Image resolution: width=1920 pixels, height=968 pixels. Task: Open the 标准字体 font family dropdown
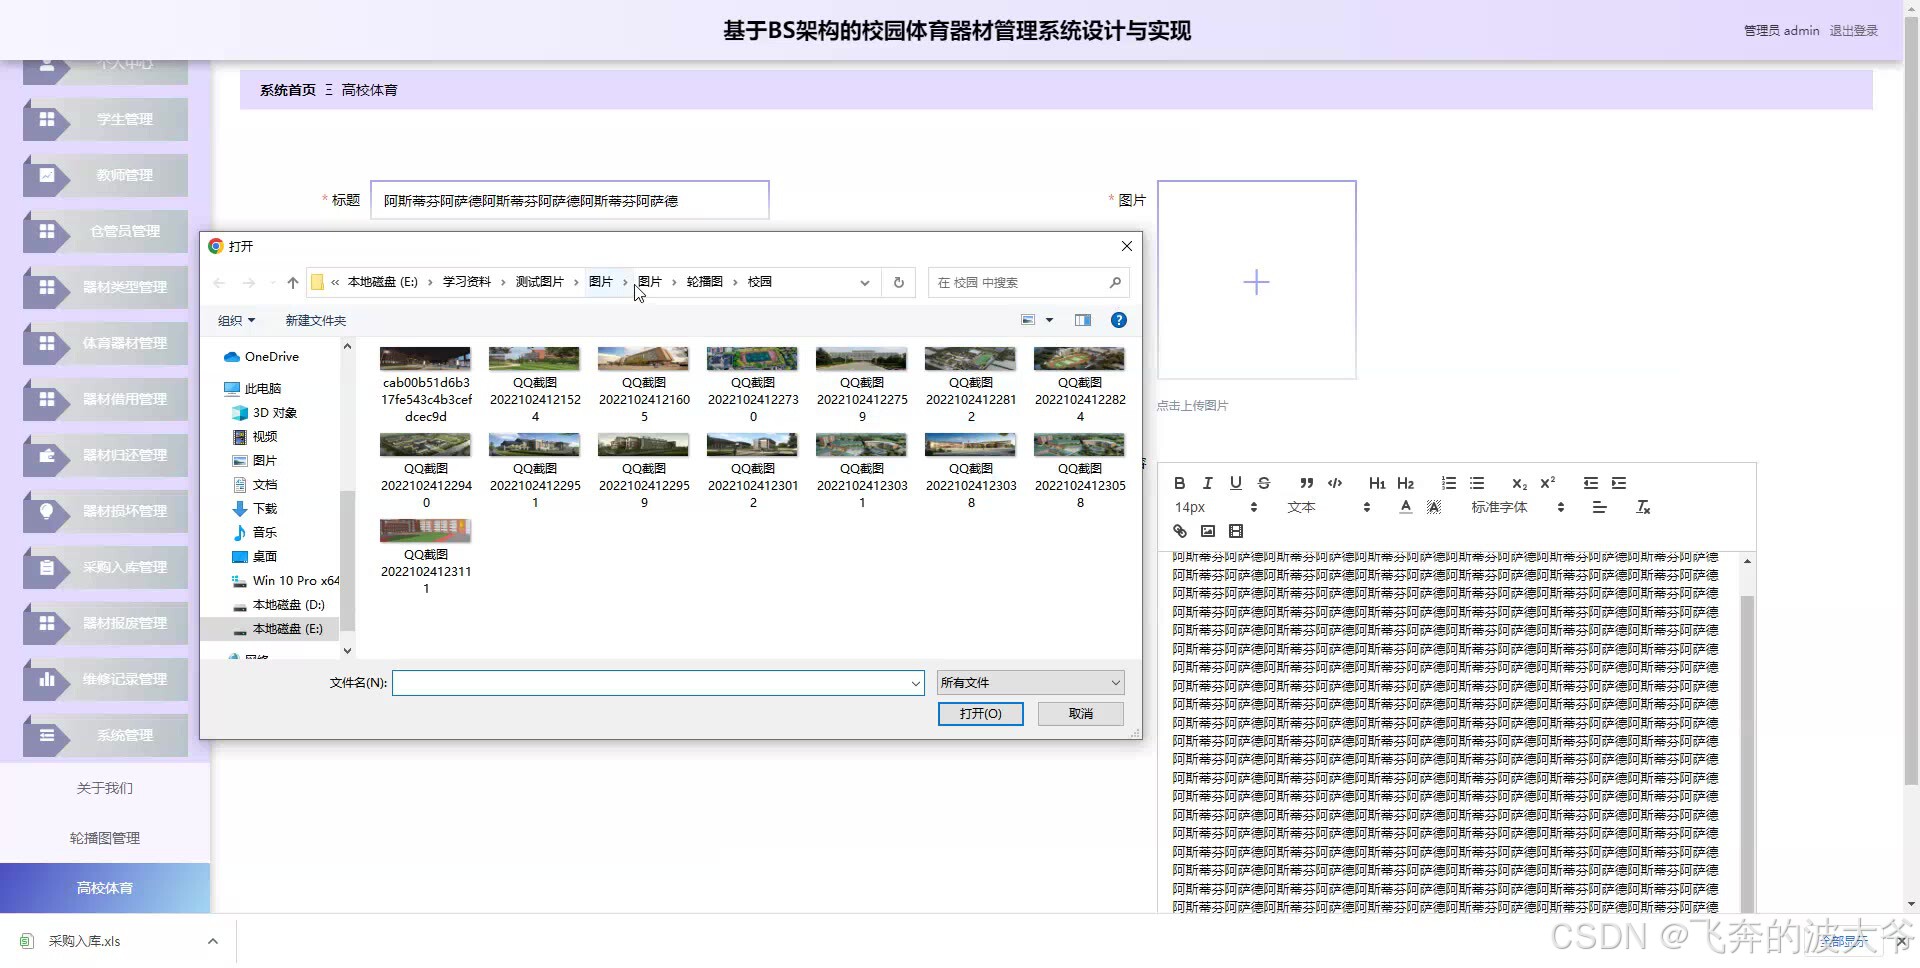1516,508
